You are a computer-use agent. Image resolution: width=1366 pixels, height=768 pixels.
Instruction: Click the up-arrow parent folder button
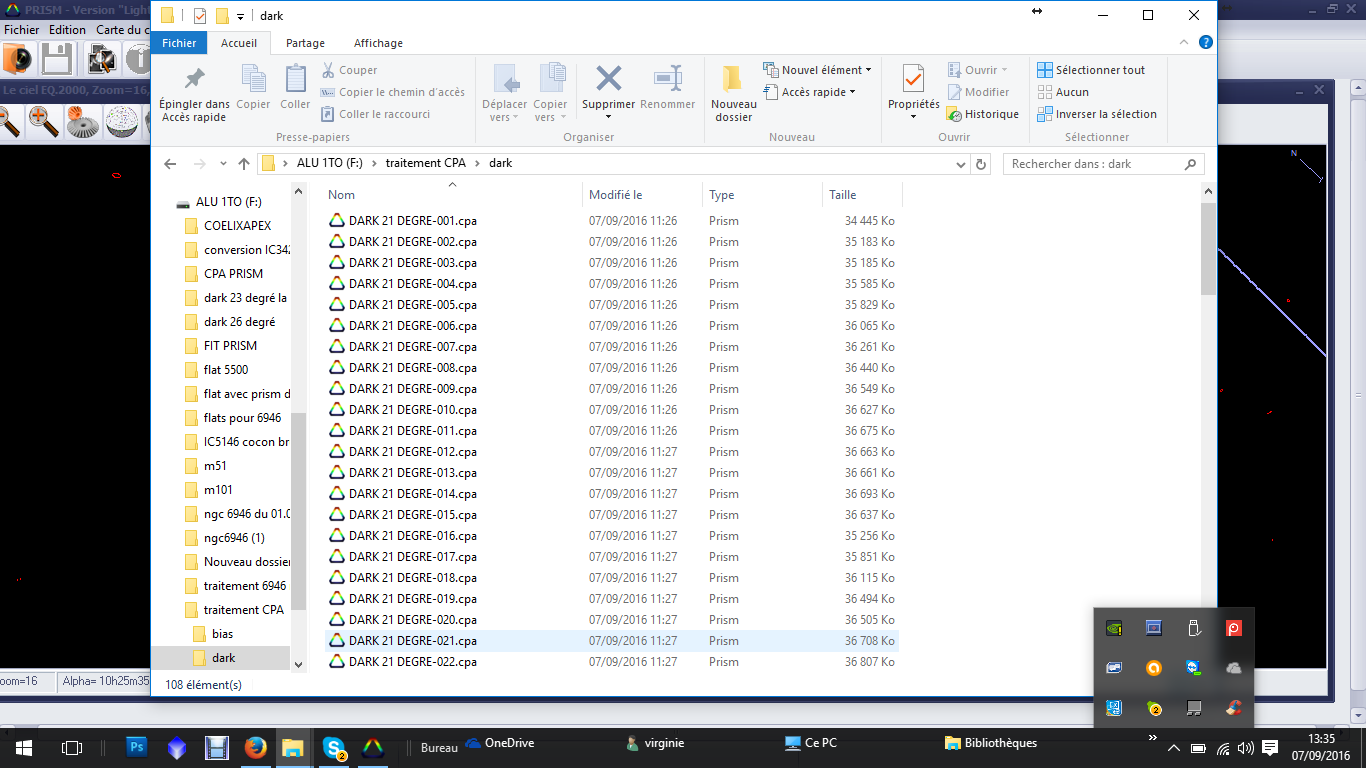[243, 164]
